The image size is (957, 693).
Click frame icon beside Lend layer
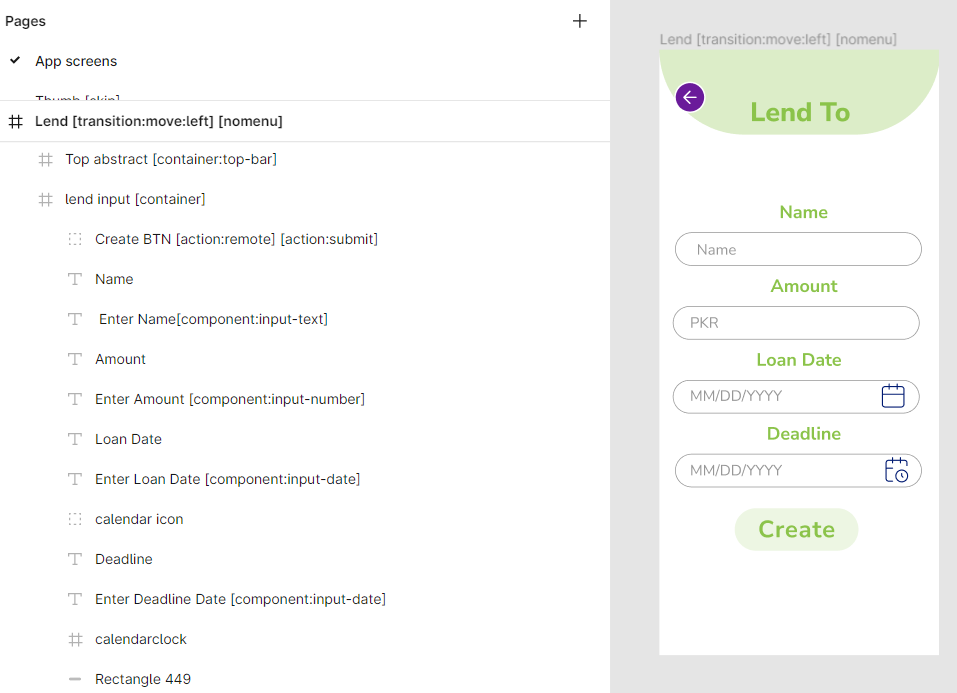(x=16, y=122)
